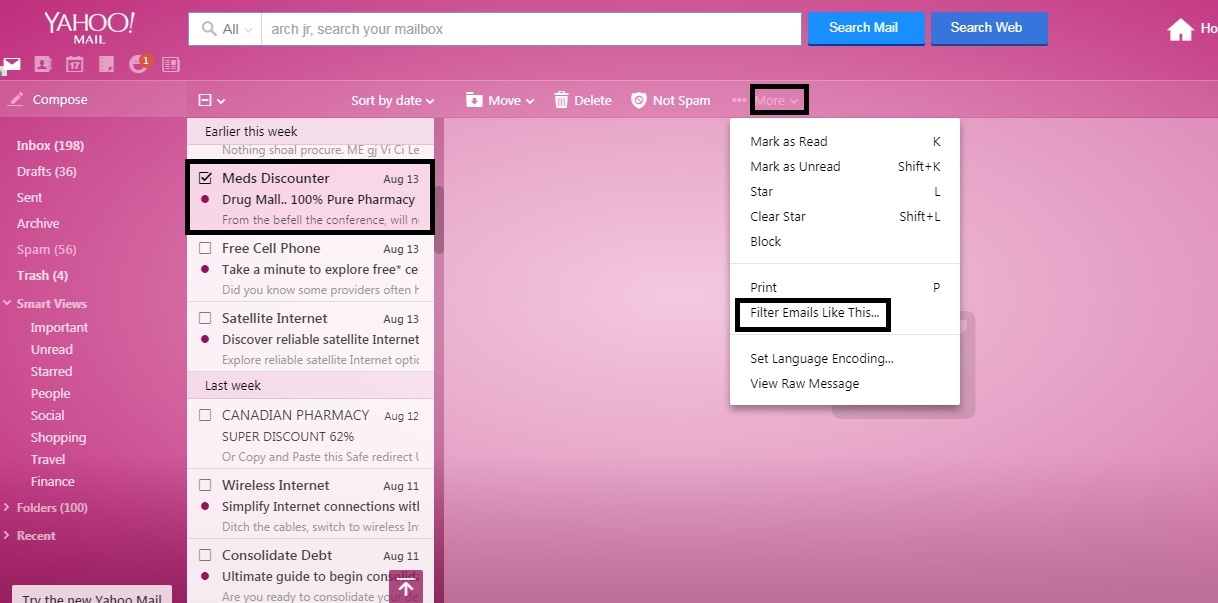Tick the Consolidate Debt email checkbox

pos(205,555)
